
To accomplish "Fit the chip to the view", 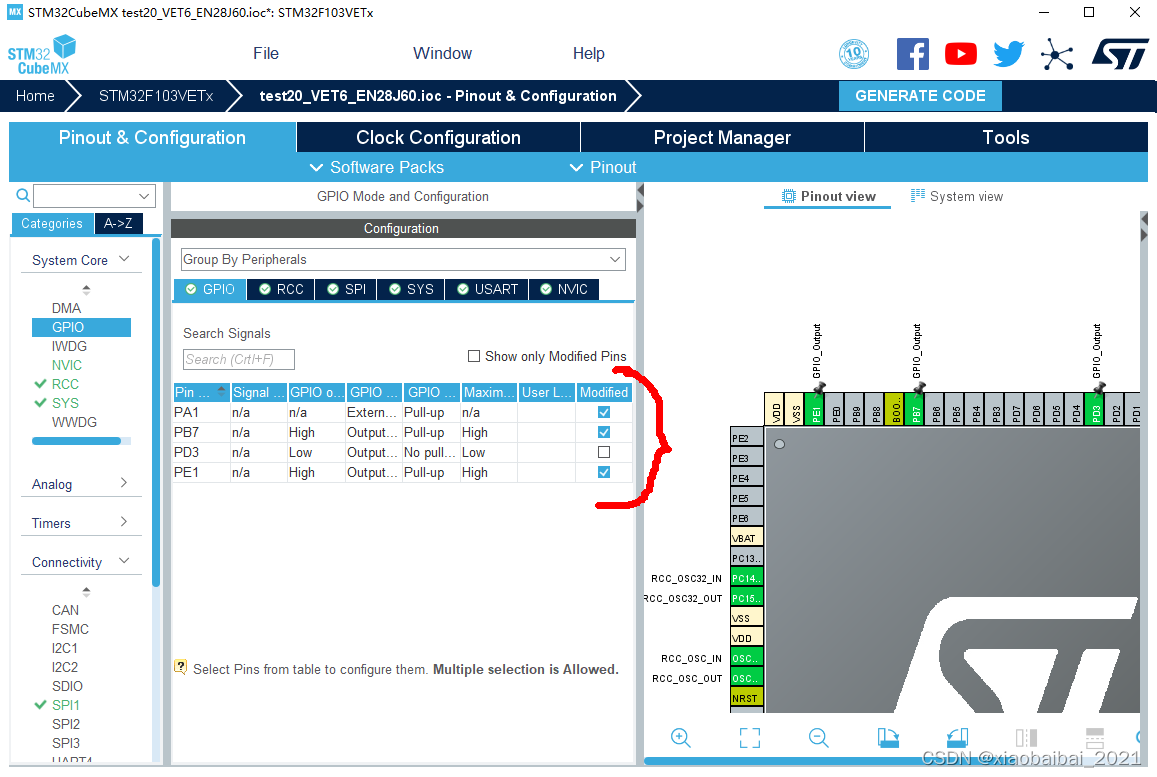I will click(750, 737).
